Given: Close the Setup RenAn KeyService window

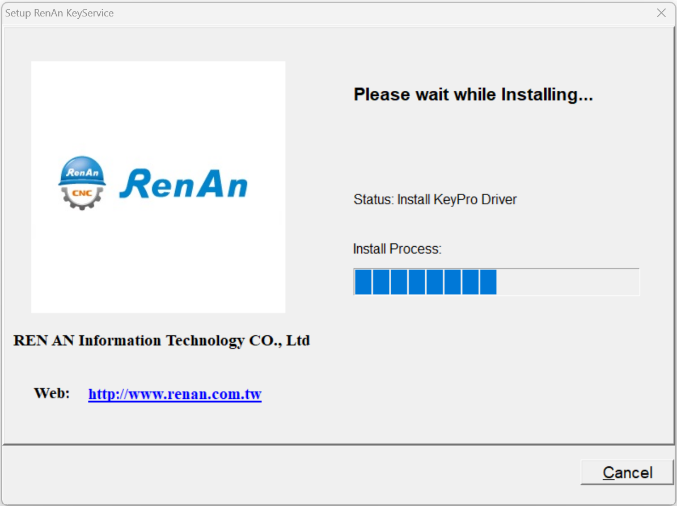Looking at the screenshot, I should pyautogui.click(x=661, y=13).
